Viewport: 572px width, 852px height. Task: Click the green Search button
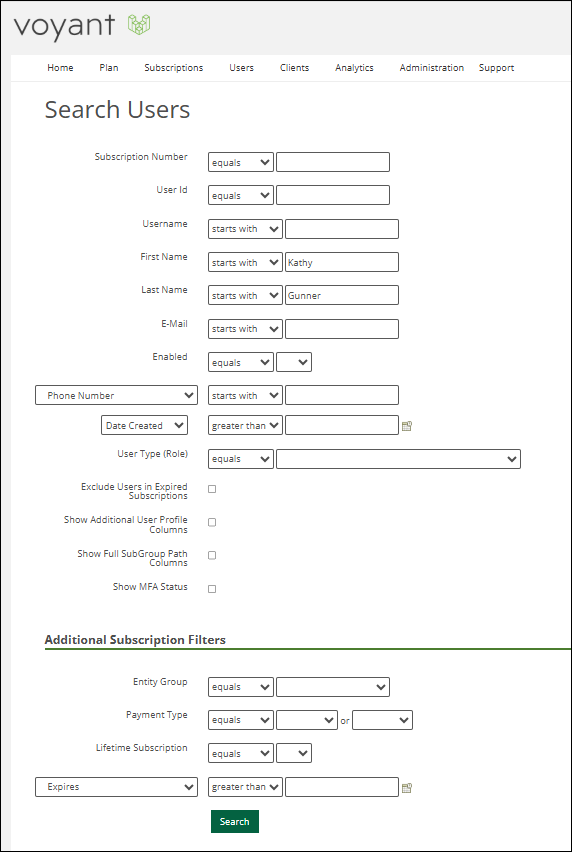235,822
